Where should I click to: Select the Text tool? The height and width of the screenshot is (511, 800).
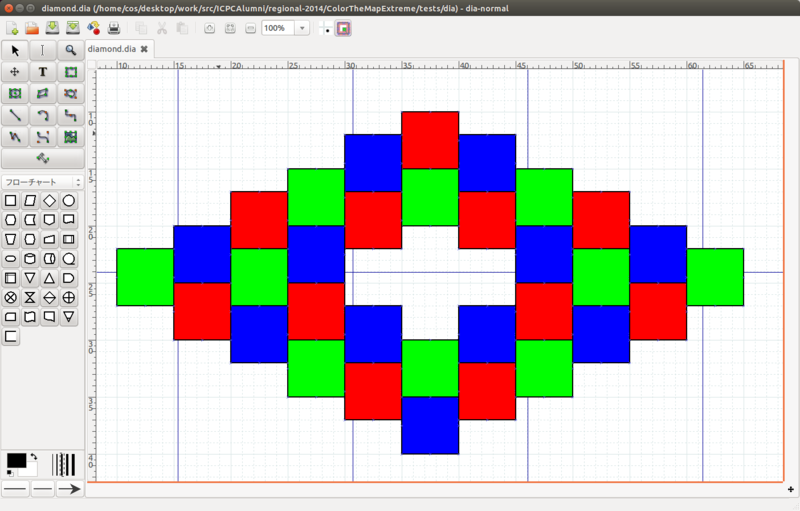coord(42,72)
